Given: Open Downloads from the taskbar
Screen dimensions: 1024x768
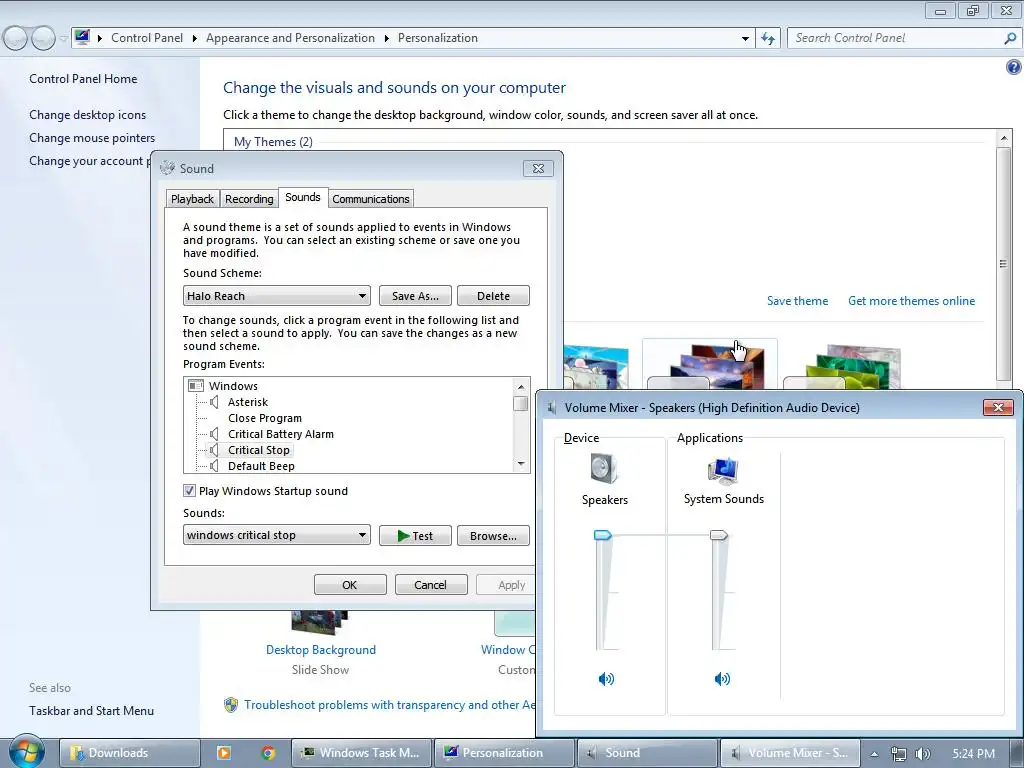Looking at the screenshot, I should click(x=129, y=753).
